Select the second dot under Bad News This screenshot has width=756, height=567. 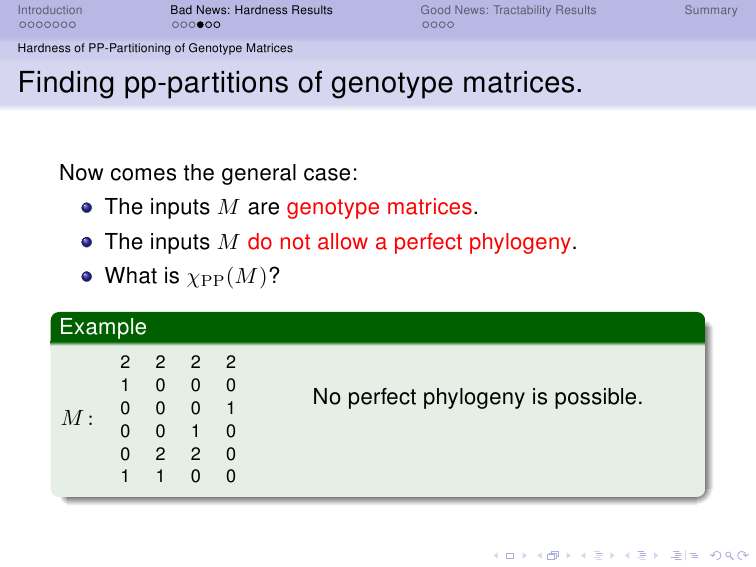tap(184, 25)
